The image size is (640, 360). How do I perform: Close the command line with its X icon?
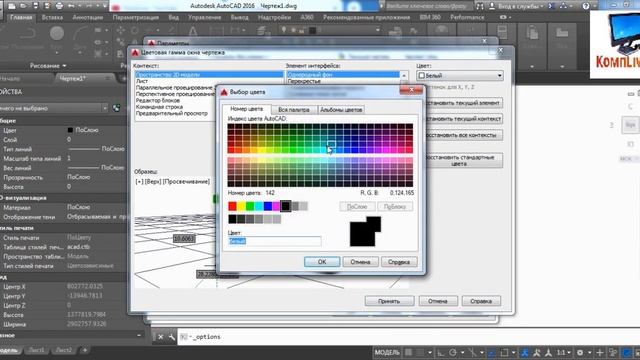coord(160,337)
